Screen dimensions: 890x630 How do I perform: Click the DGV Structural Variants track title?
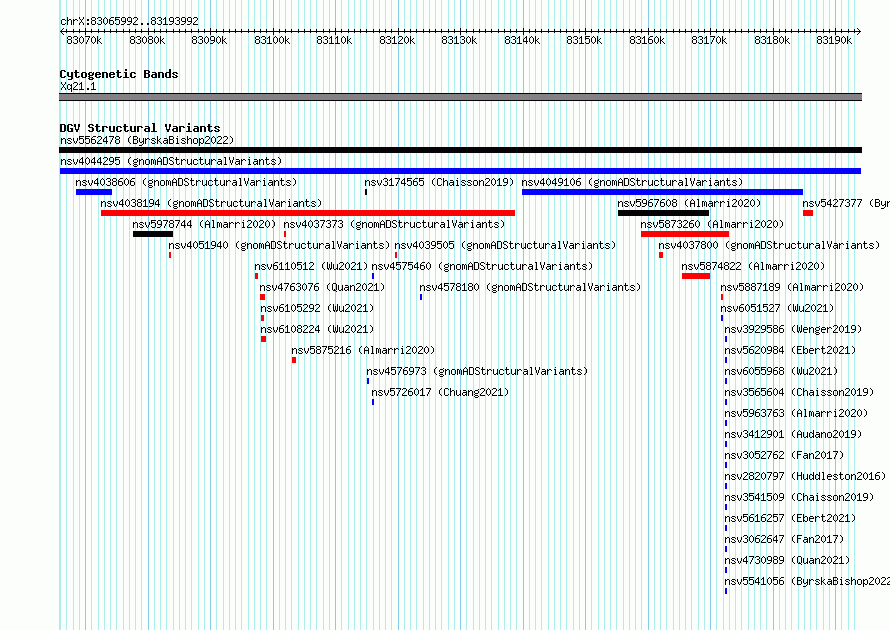point(140,128)
